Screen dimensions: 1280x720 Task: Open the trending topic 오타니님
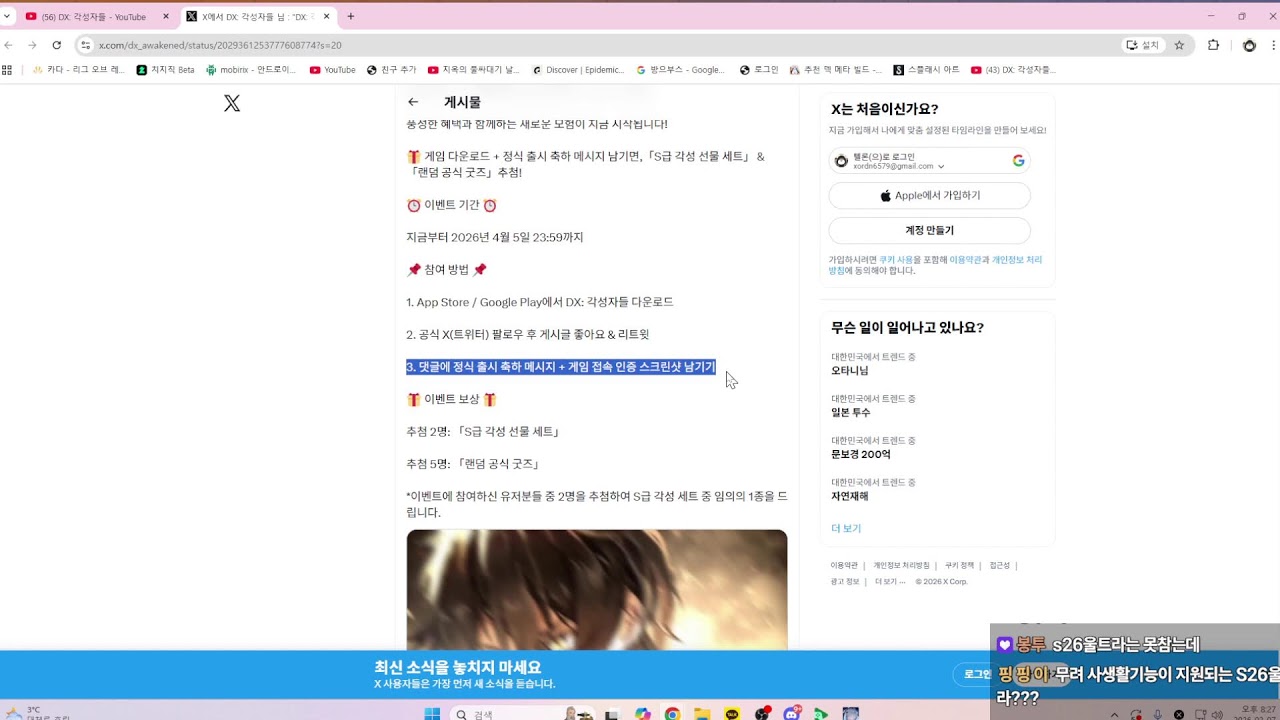click(850, 371)
